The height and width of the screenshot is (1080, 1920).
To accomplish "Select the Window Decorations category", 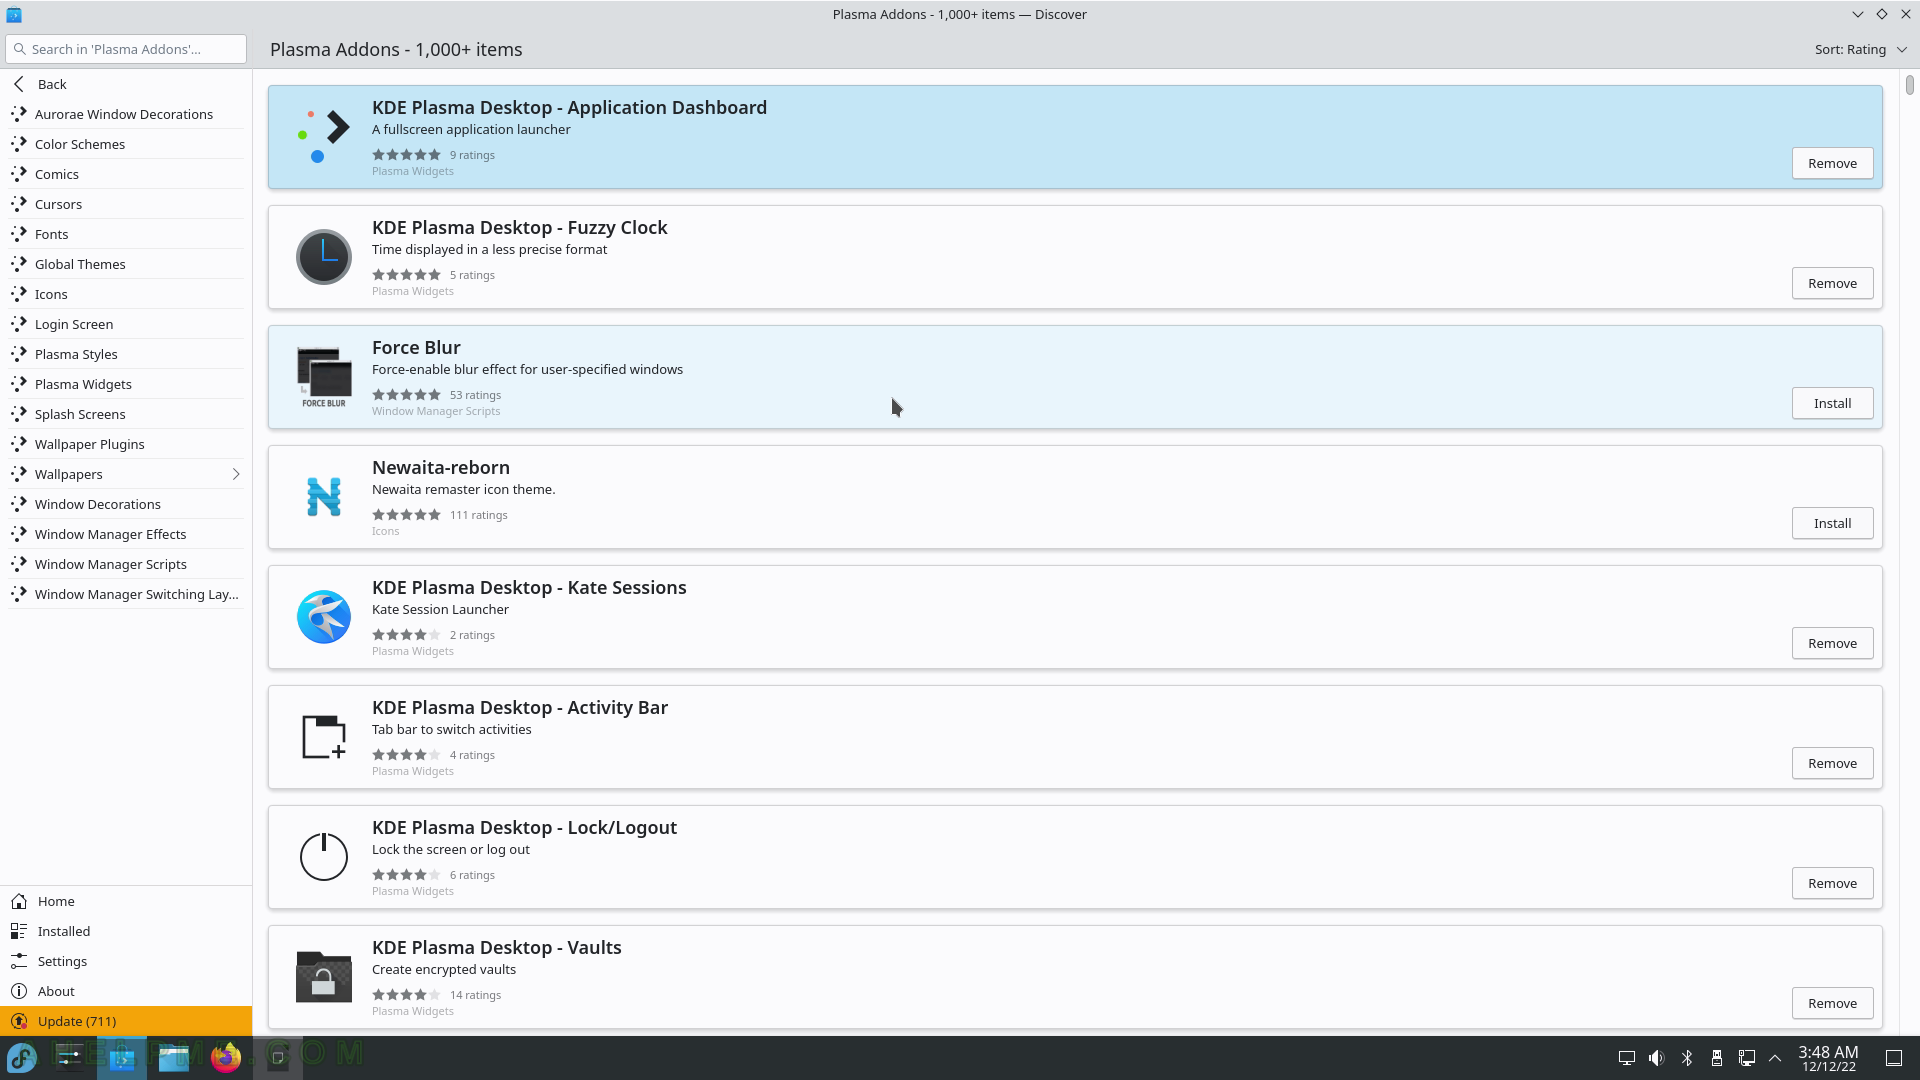I will coord(126,504).
